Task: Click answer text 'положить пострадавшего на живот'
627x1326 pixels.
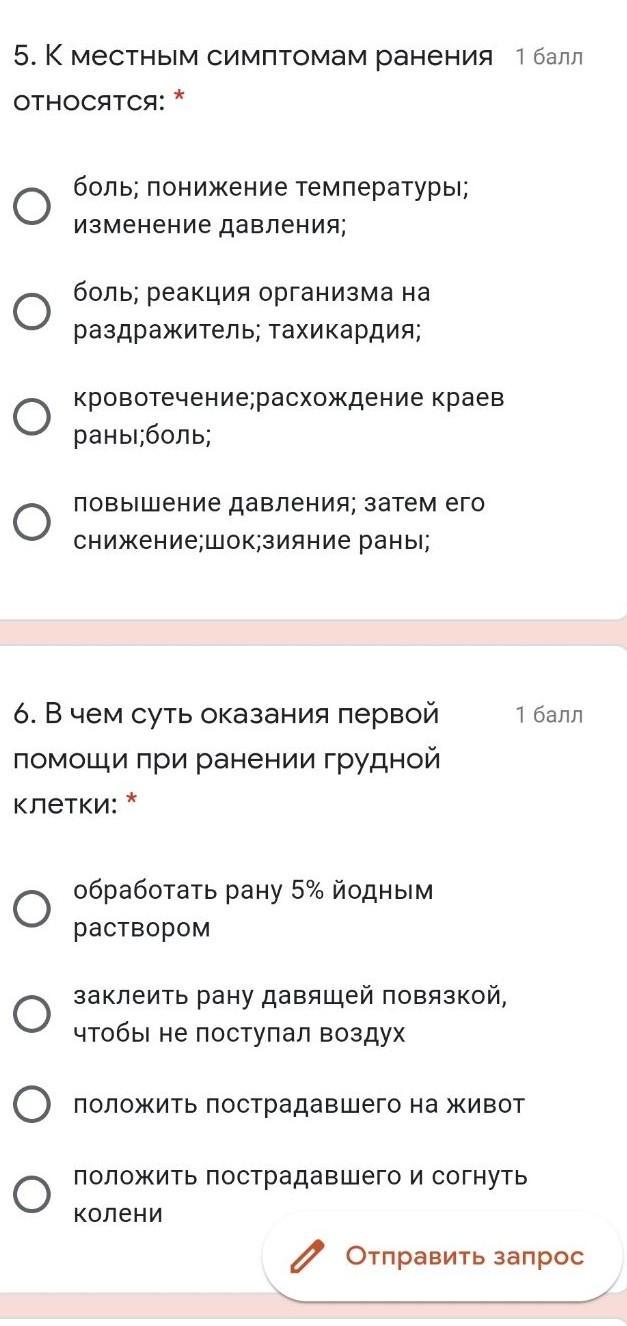Action: [x=299, y=1104]
